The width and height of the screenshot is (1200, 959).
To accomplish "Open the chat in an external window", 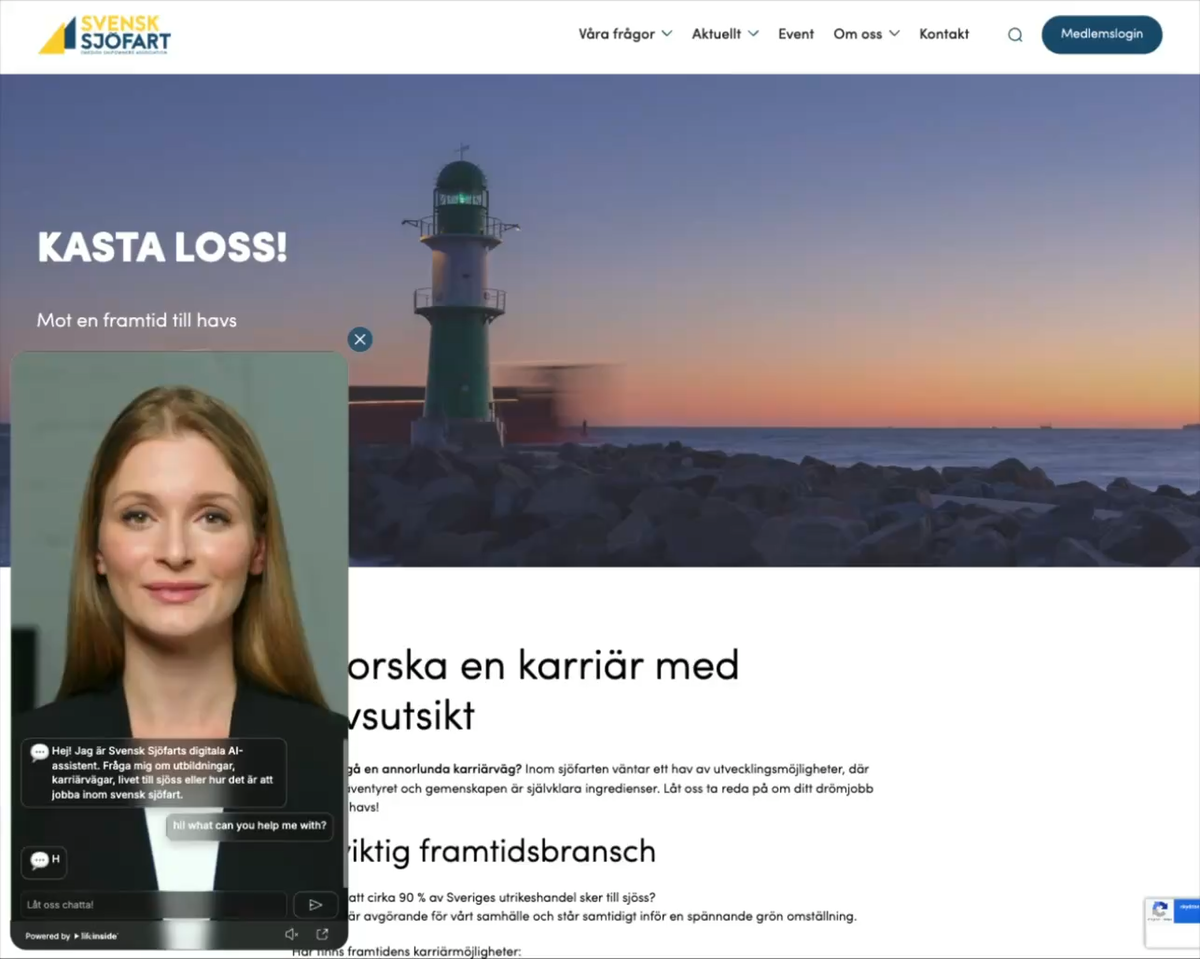I will (x=321, y=933).
